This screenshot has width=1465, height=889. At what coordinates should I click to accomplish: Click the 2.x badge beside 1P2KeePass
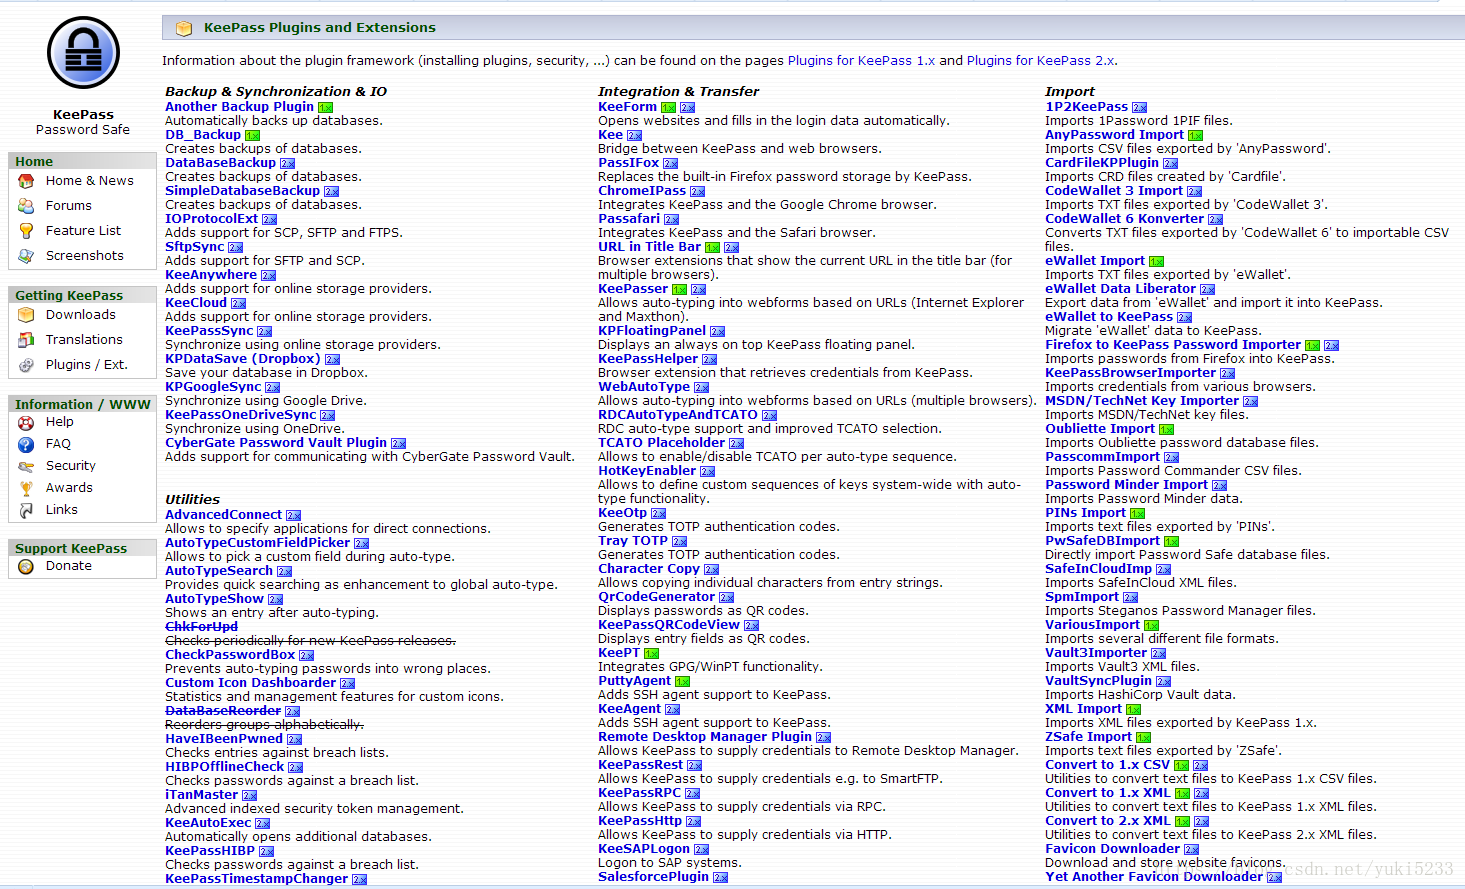pyautogui.click(x=1139, y=107)
